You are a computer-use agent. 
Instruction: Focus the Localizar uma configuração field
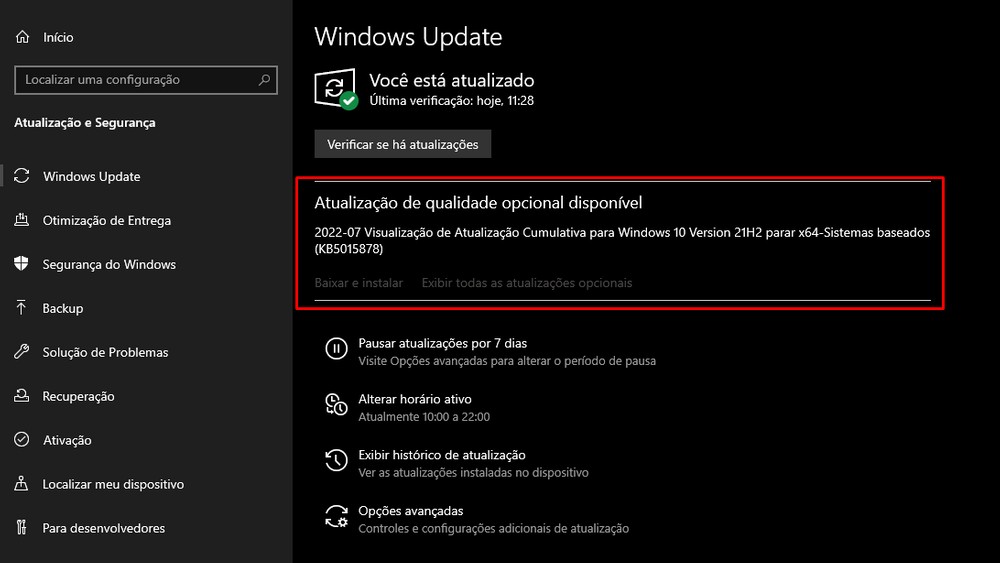pos(146,80)
